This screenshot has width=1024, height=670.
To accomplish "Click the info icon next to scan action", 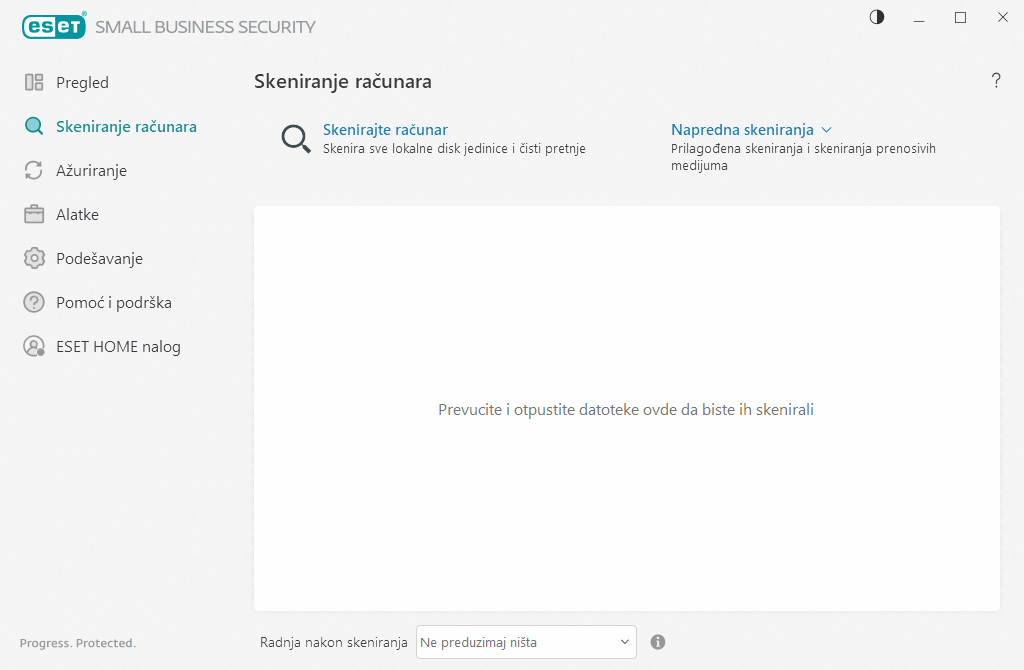I will tap(658, 642).
